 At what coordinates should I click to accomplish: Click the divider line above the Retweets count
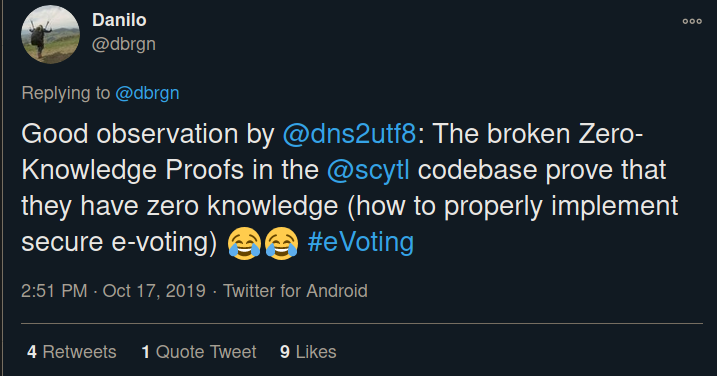click(362, 323)
